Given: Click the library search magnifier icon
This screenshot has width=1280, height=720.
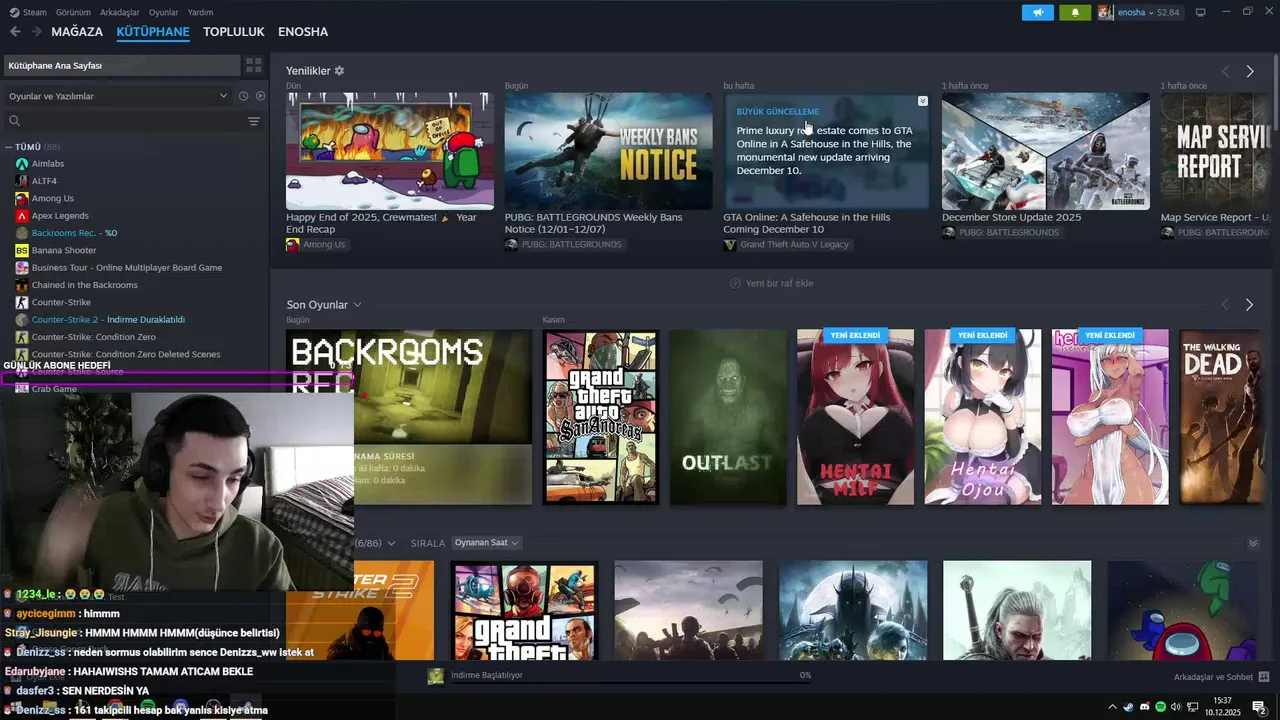Looking at the screenshot, I should point(15,121).
